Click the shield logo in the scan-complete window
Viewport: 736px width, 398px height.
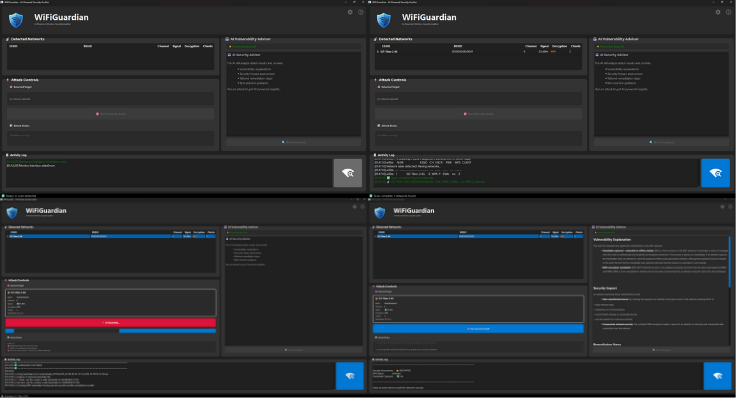(383, 20)
